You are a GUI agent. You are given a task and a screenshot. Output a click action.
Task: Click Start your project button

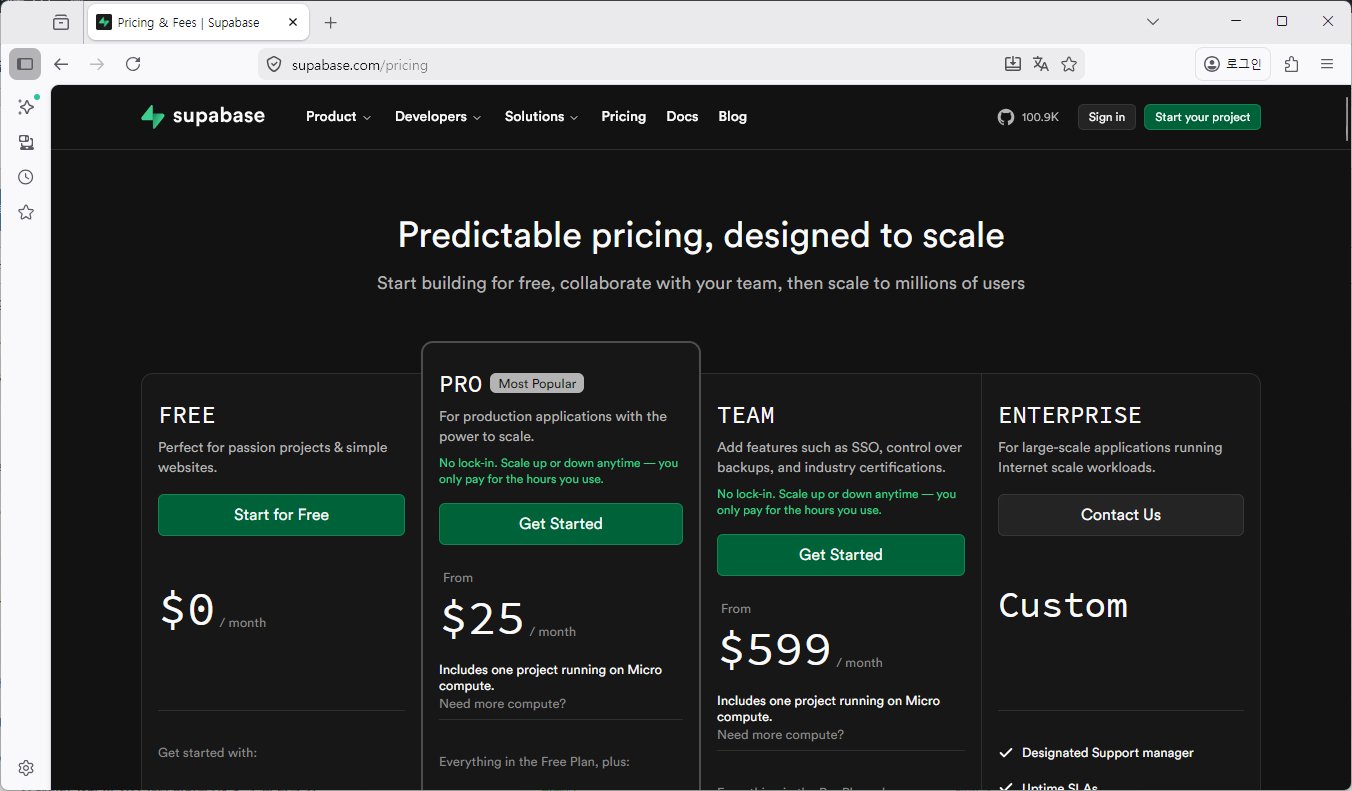1202,117
